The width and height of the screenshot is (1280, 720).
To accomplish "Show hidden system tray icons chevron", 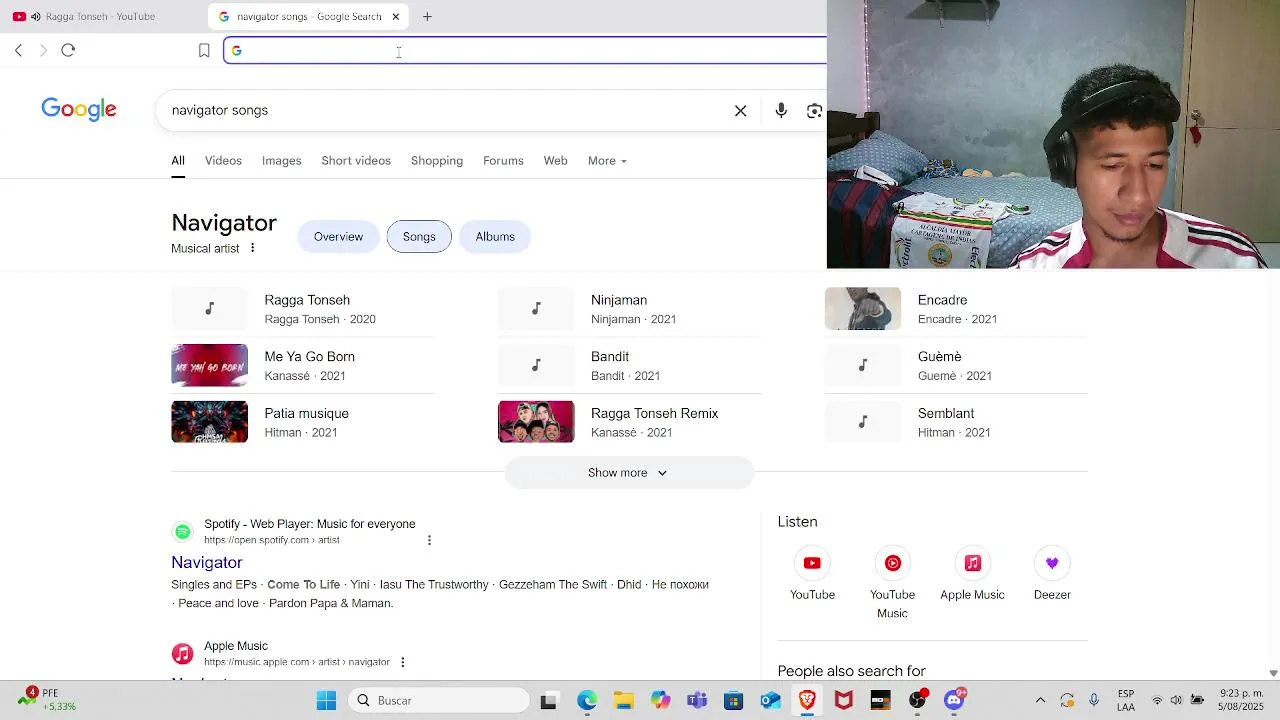I will coord(1040,701).
